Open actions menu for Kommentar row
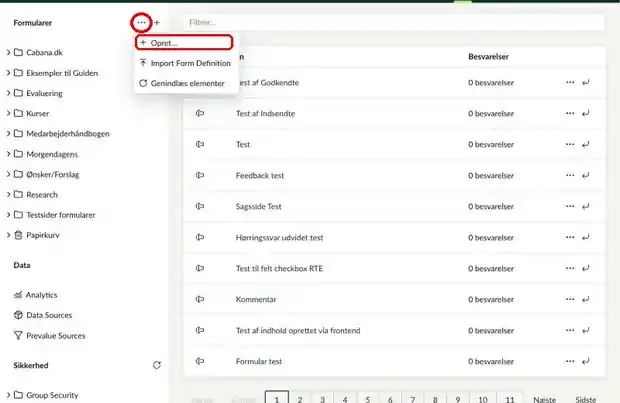The width and height of the screenshot is (620, 403). [x=570, y=299]
